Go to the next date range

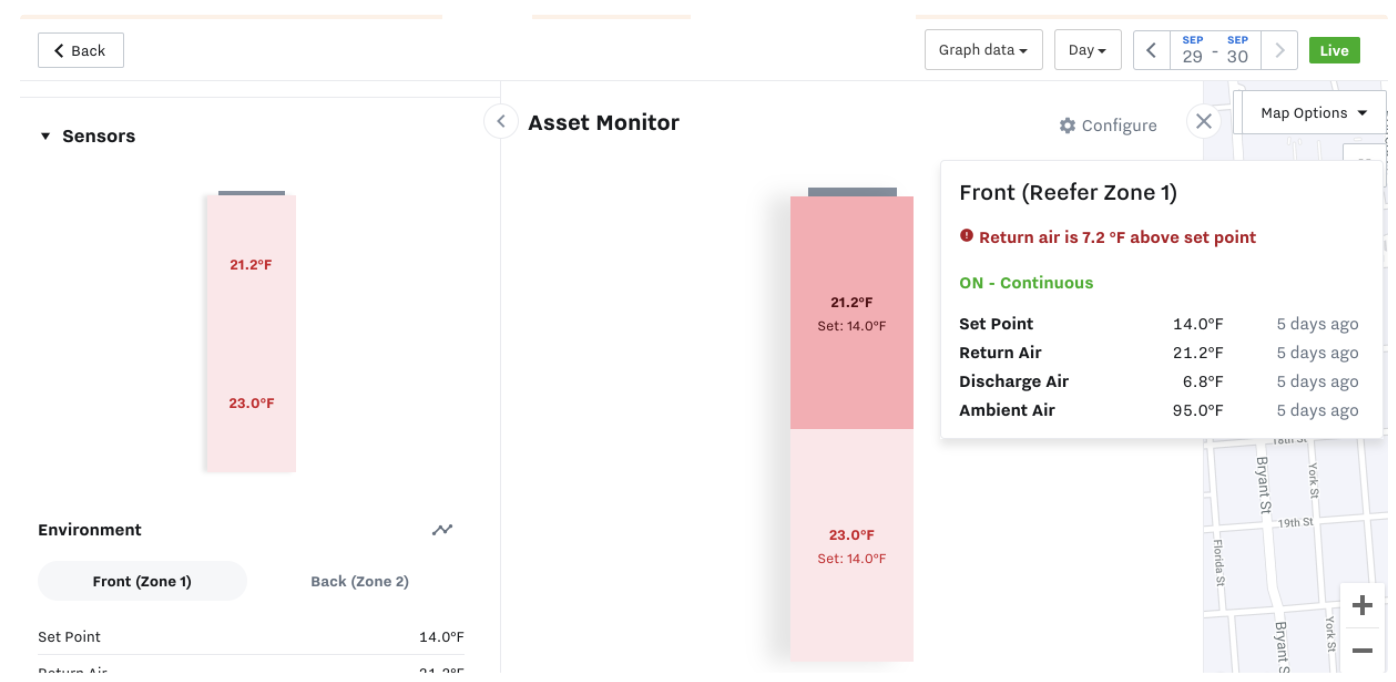coord(1280,50)
